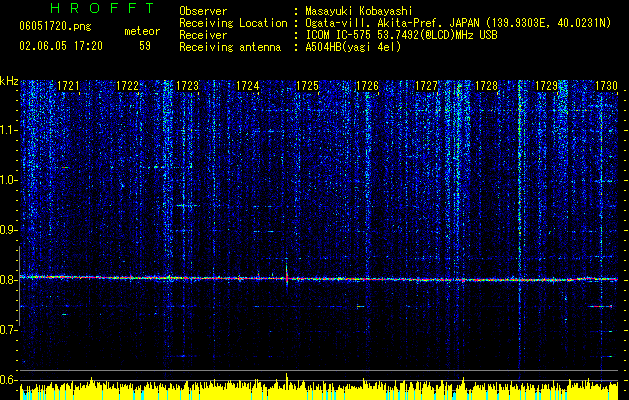Click the 1726 time marker
The width and height of the screenshot is (629, 400).
[367, 86]
